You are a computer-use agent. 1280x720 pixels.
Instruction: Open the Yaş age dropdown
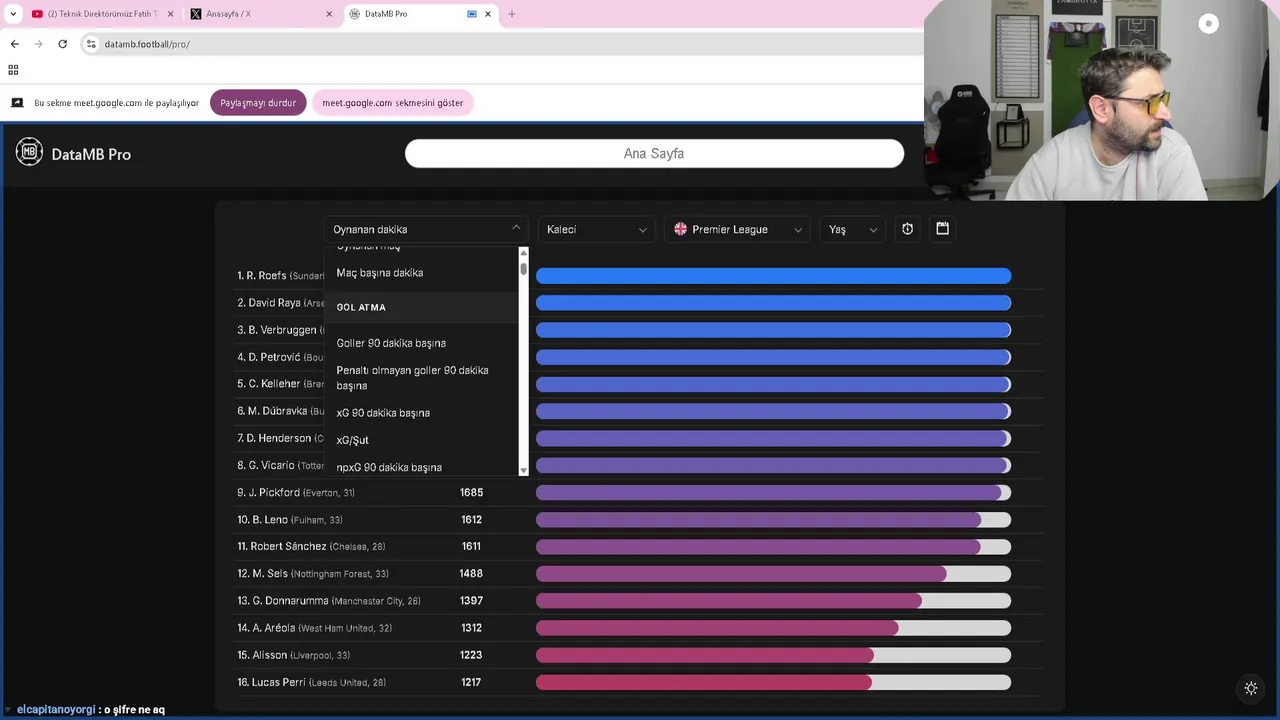point(852,229)
